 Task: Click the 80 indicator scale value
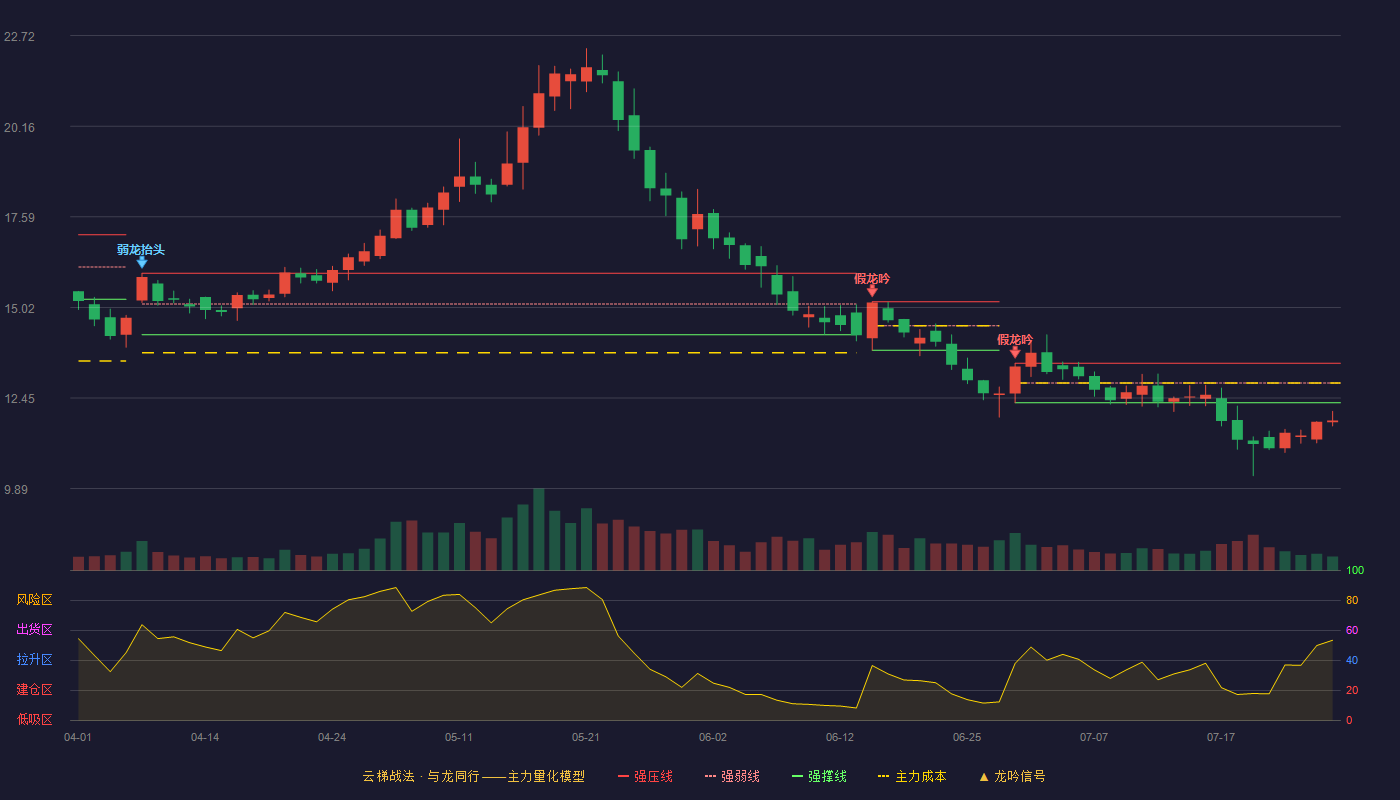[1352, 600]
